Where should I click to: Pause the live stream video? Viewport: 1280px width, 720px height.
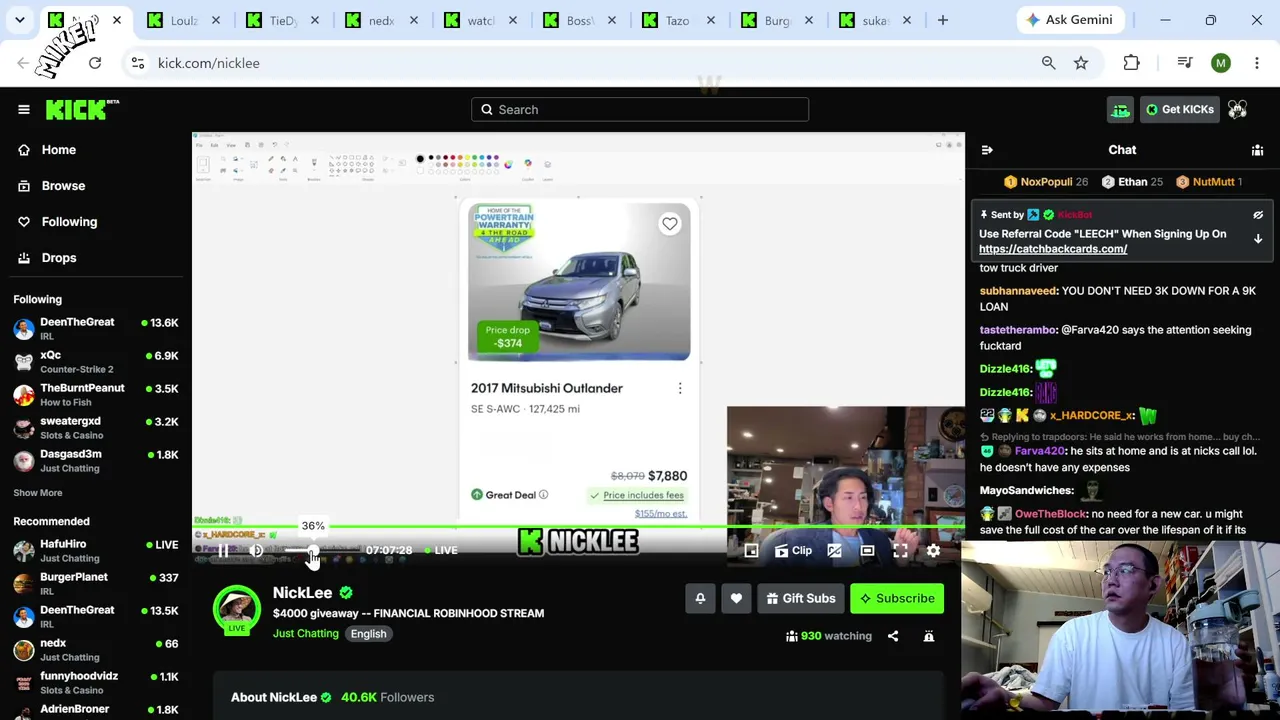(222, 550)
